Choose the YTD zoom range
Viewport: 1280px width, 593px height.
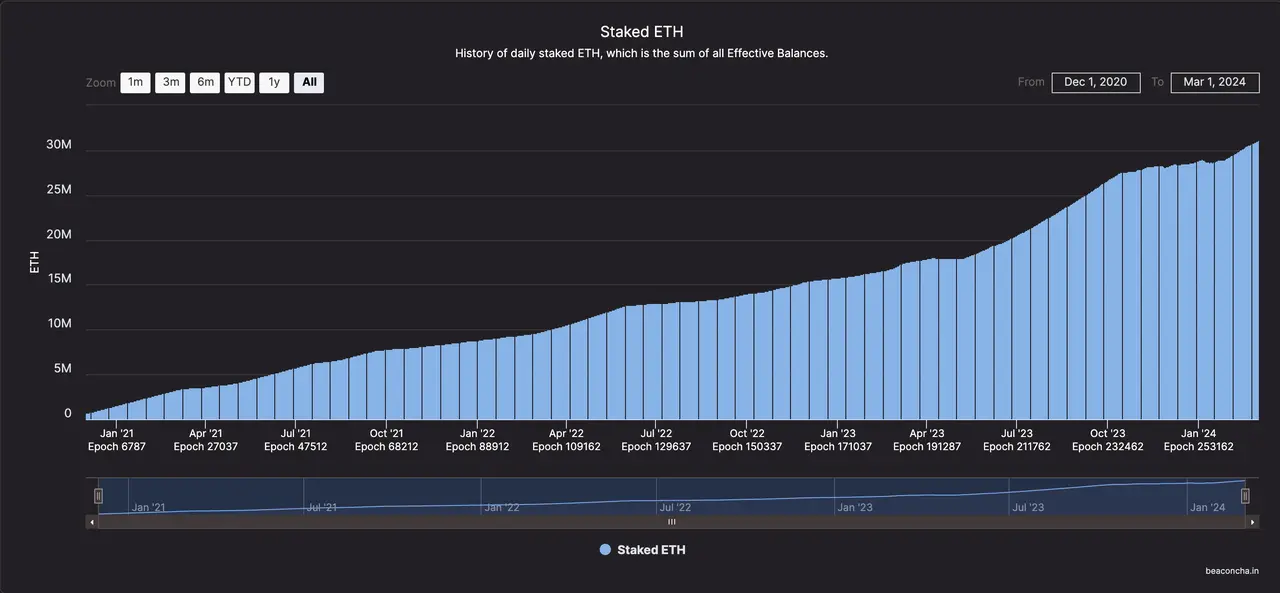click(239, 82)
